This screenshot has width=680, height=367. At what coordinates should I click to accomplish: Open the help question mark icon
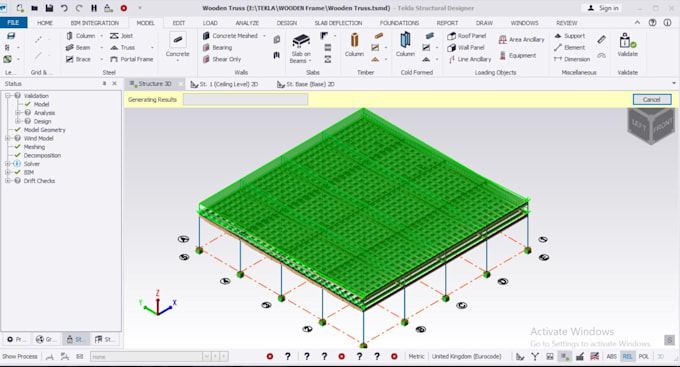point(652,23)
